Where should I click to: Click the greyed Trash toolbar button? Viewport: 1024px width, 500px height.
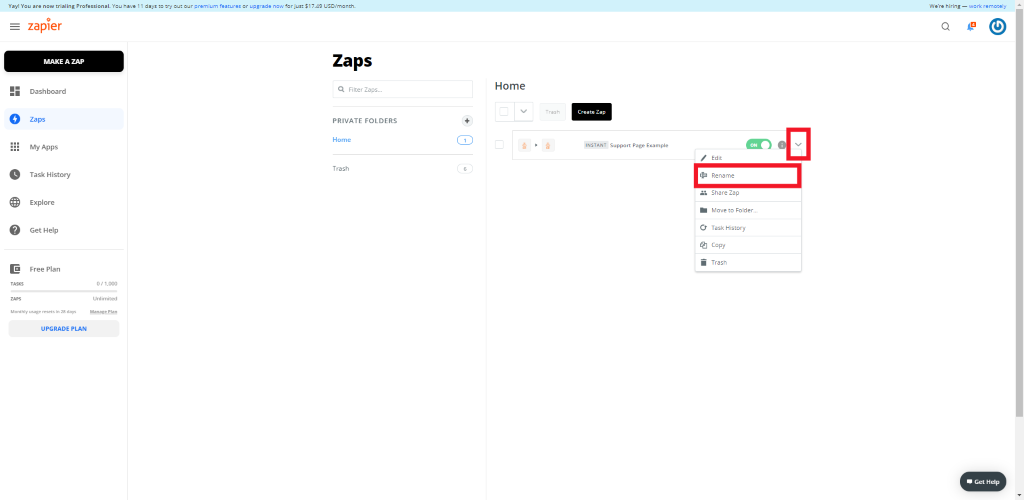pos(552,112)
